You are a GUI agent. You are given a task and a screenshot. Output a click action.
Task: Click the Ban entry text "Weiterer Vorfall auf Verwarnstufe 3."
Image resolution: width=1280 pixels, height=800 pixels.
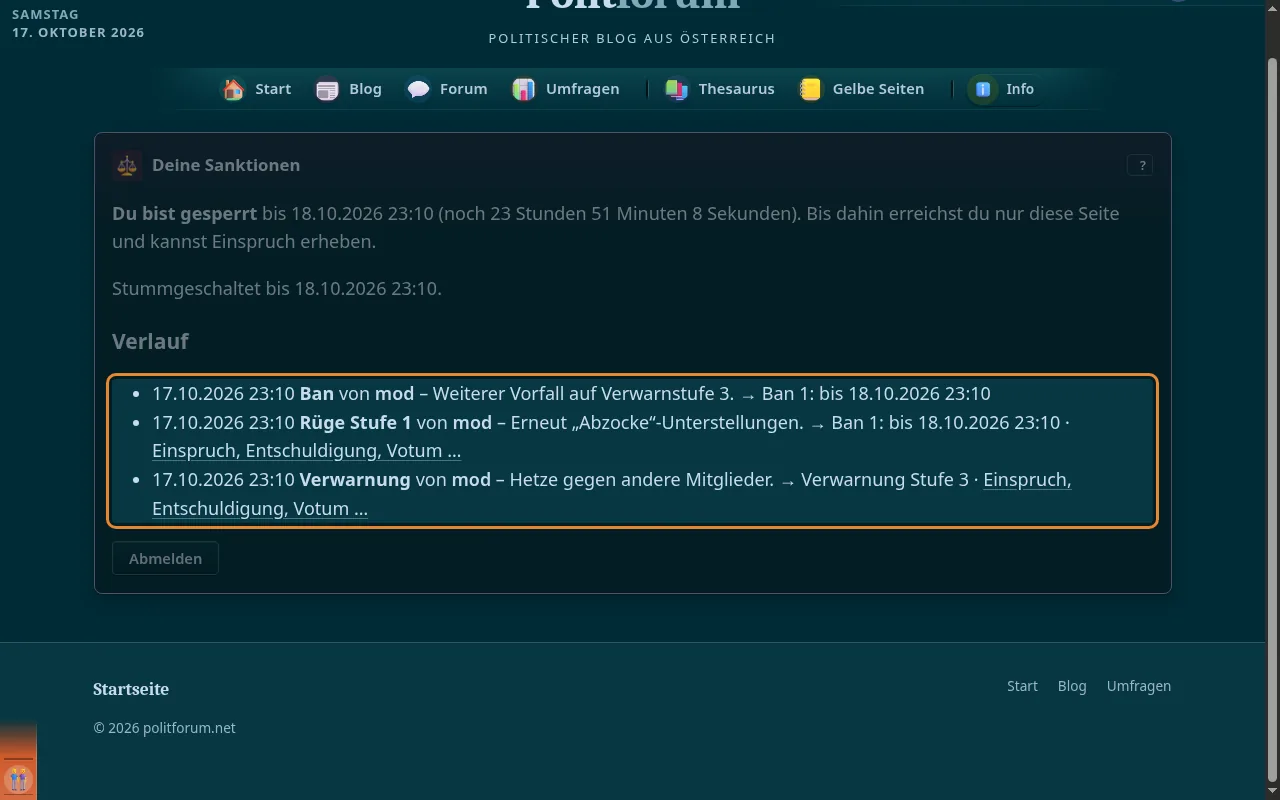tap(583, 394)
